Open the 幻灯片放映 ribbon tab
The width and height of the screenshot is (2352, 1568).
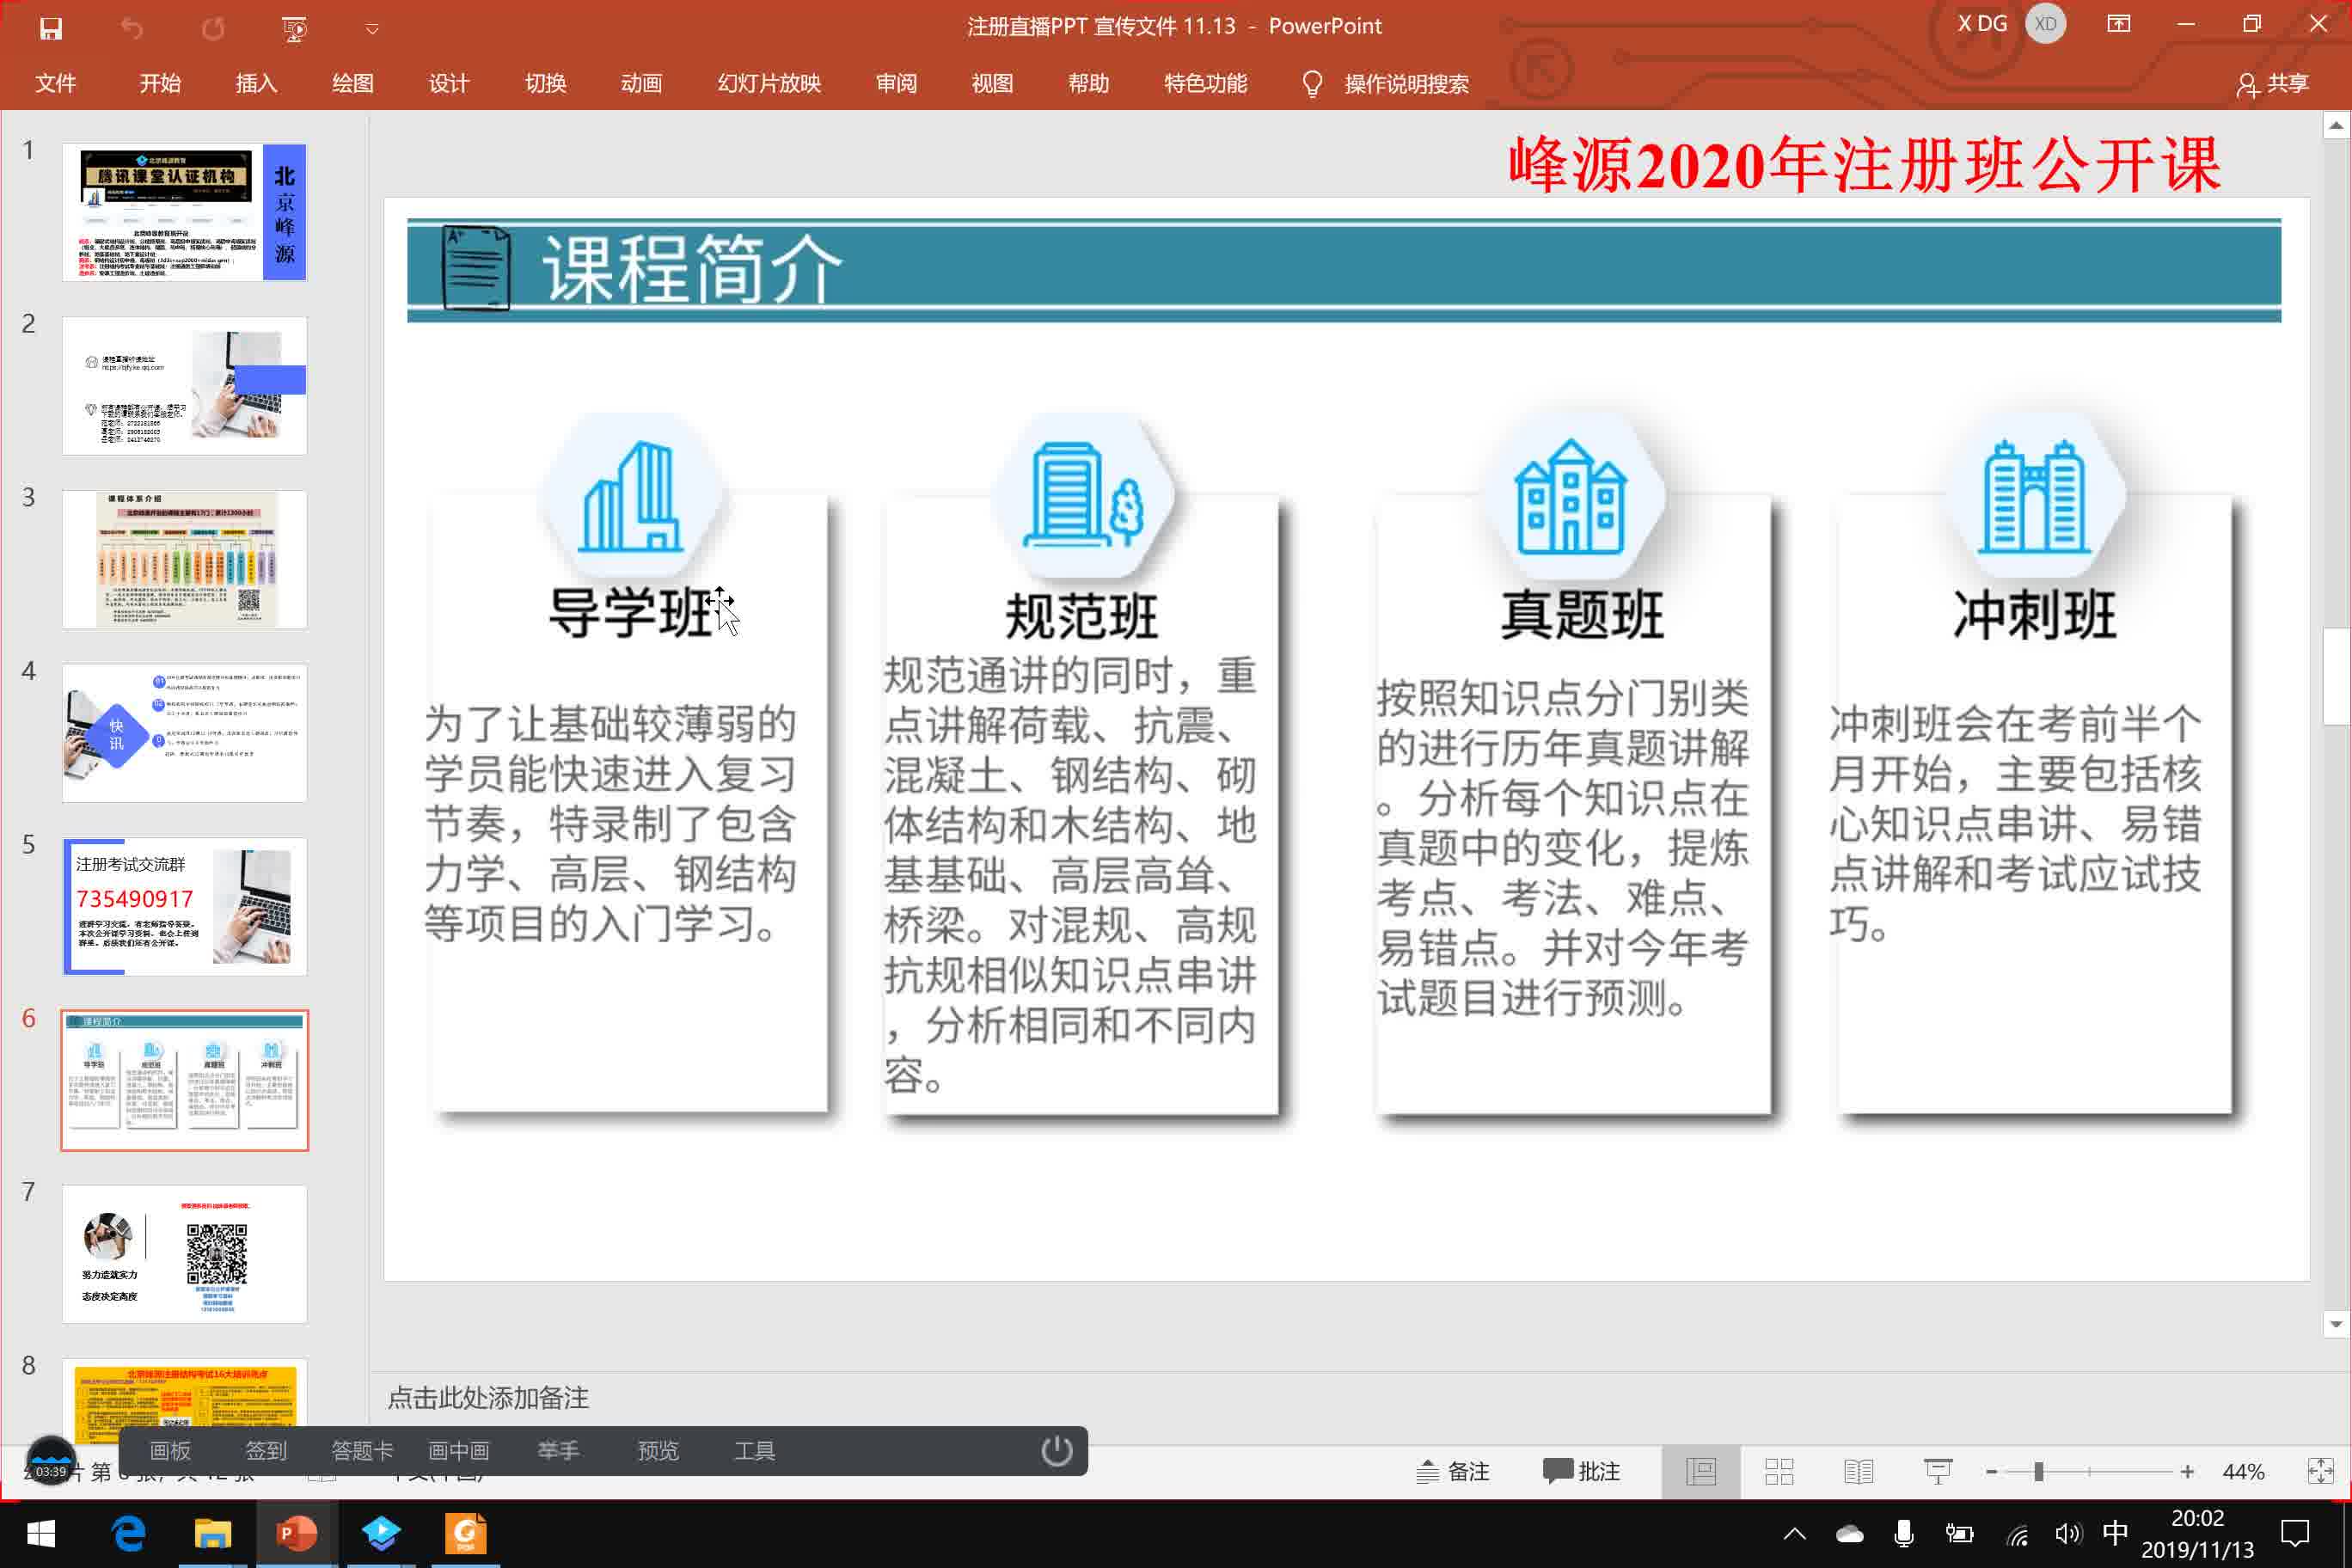pyautogui.click(x=769, y=84)
